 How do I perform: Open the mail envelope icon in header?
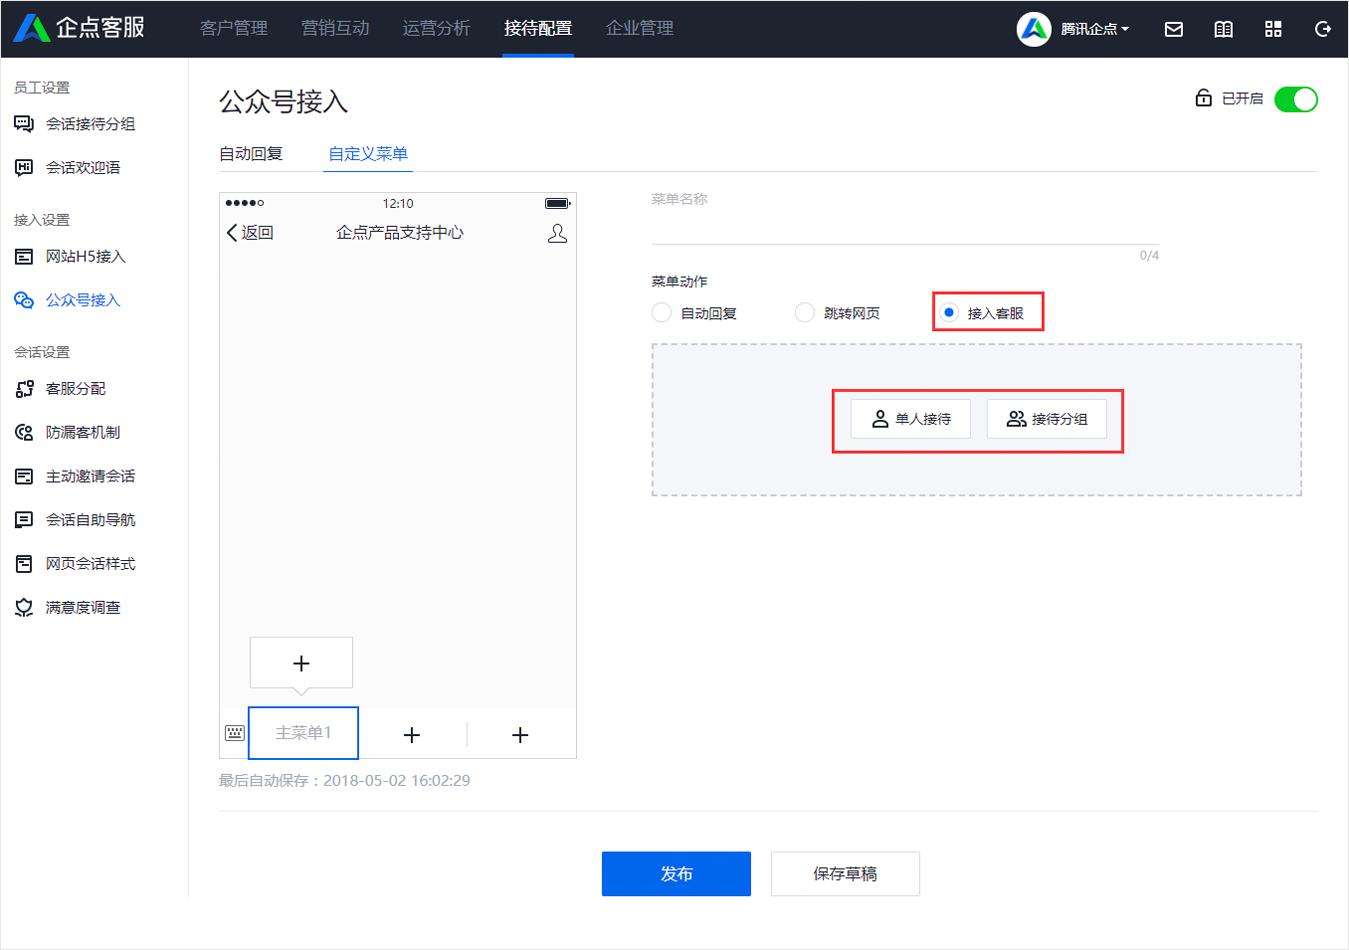[1172, 29]
